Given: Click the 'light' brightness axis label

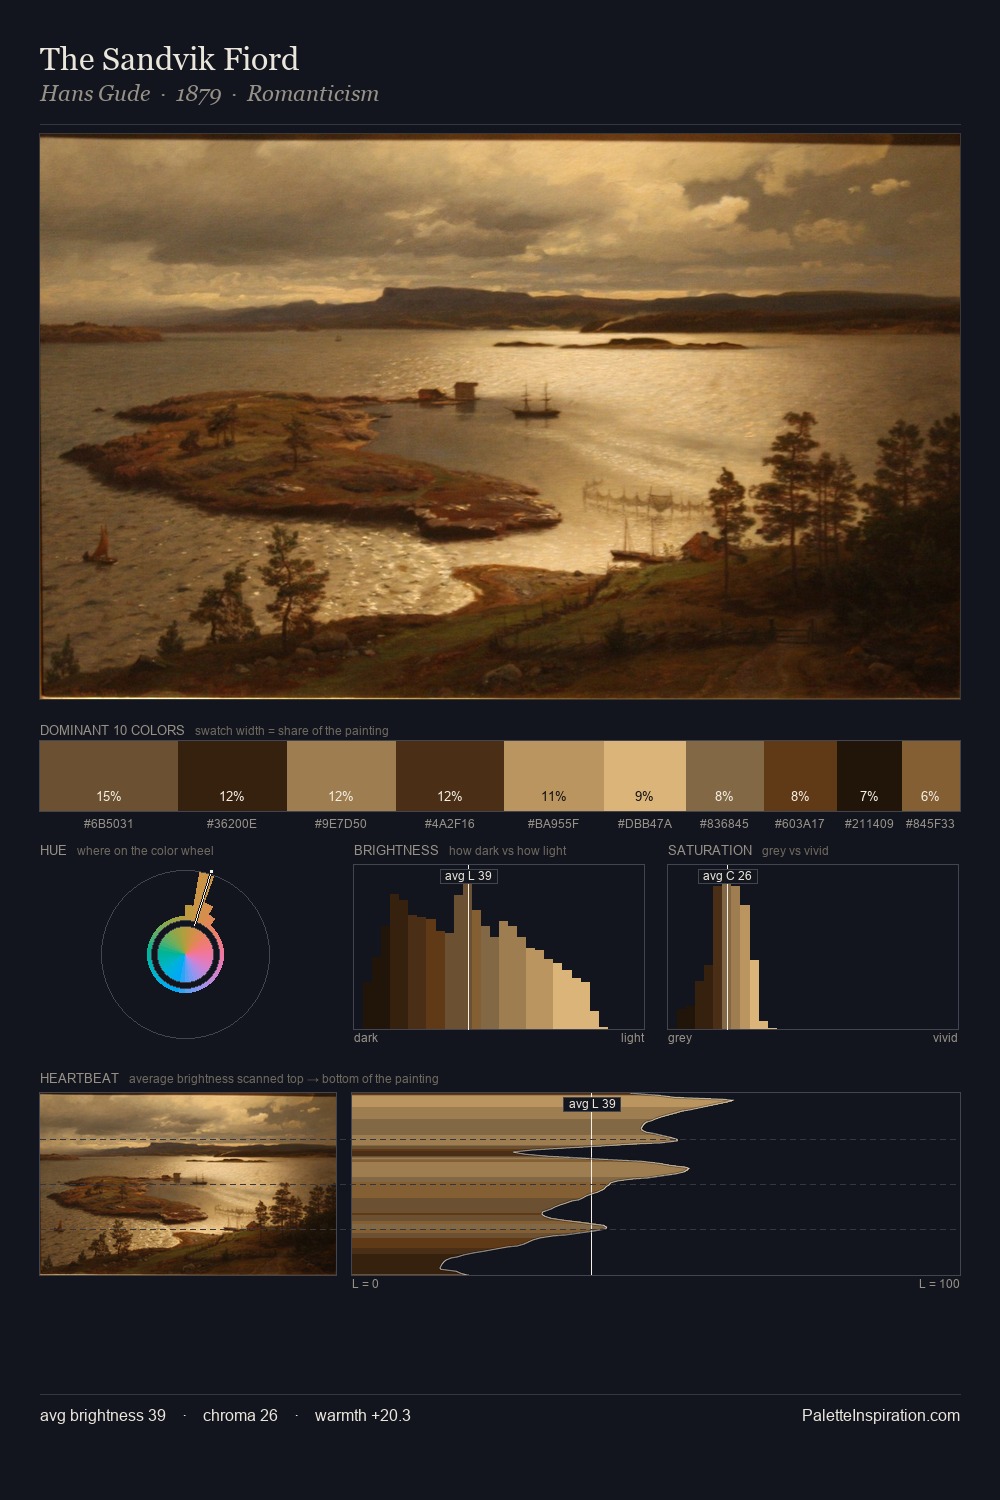Looking at the screenshot, I should pos(632,1038).
